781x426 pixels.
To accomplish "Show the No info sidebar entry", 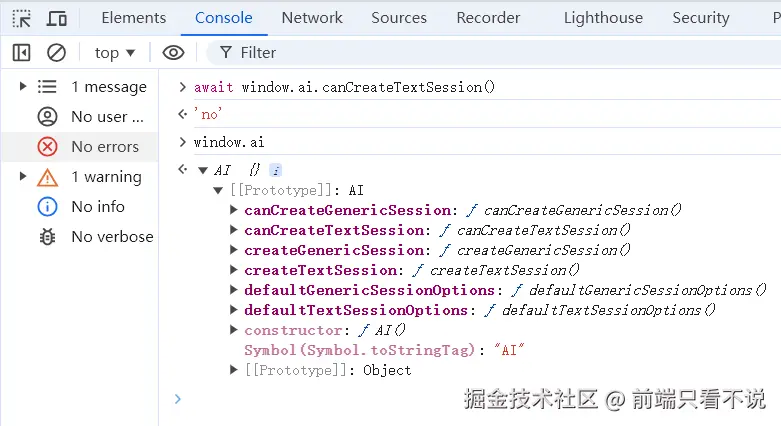I will pos(97,207).
